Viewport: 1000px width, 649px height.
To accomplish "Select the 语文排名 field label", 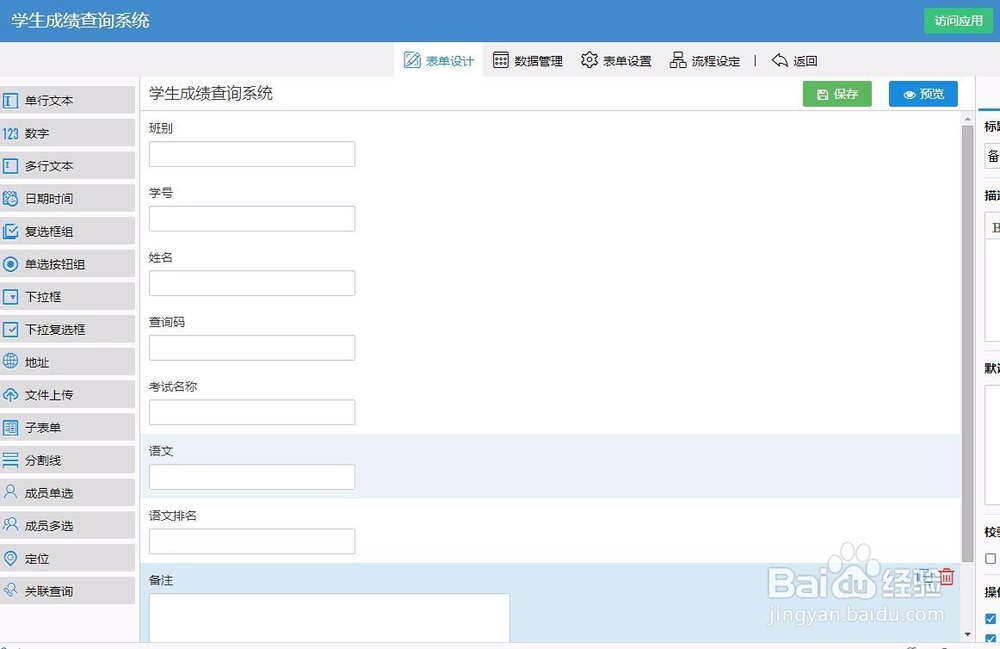I will click(x=173, y=516).
